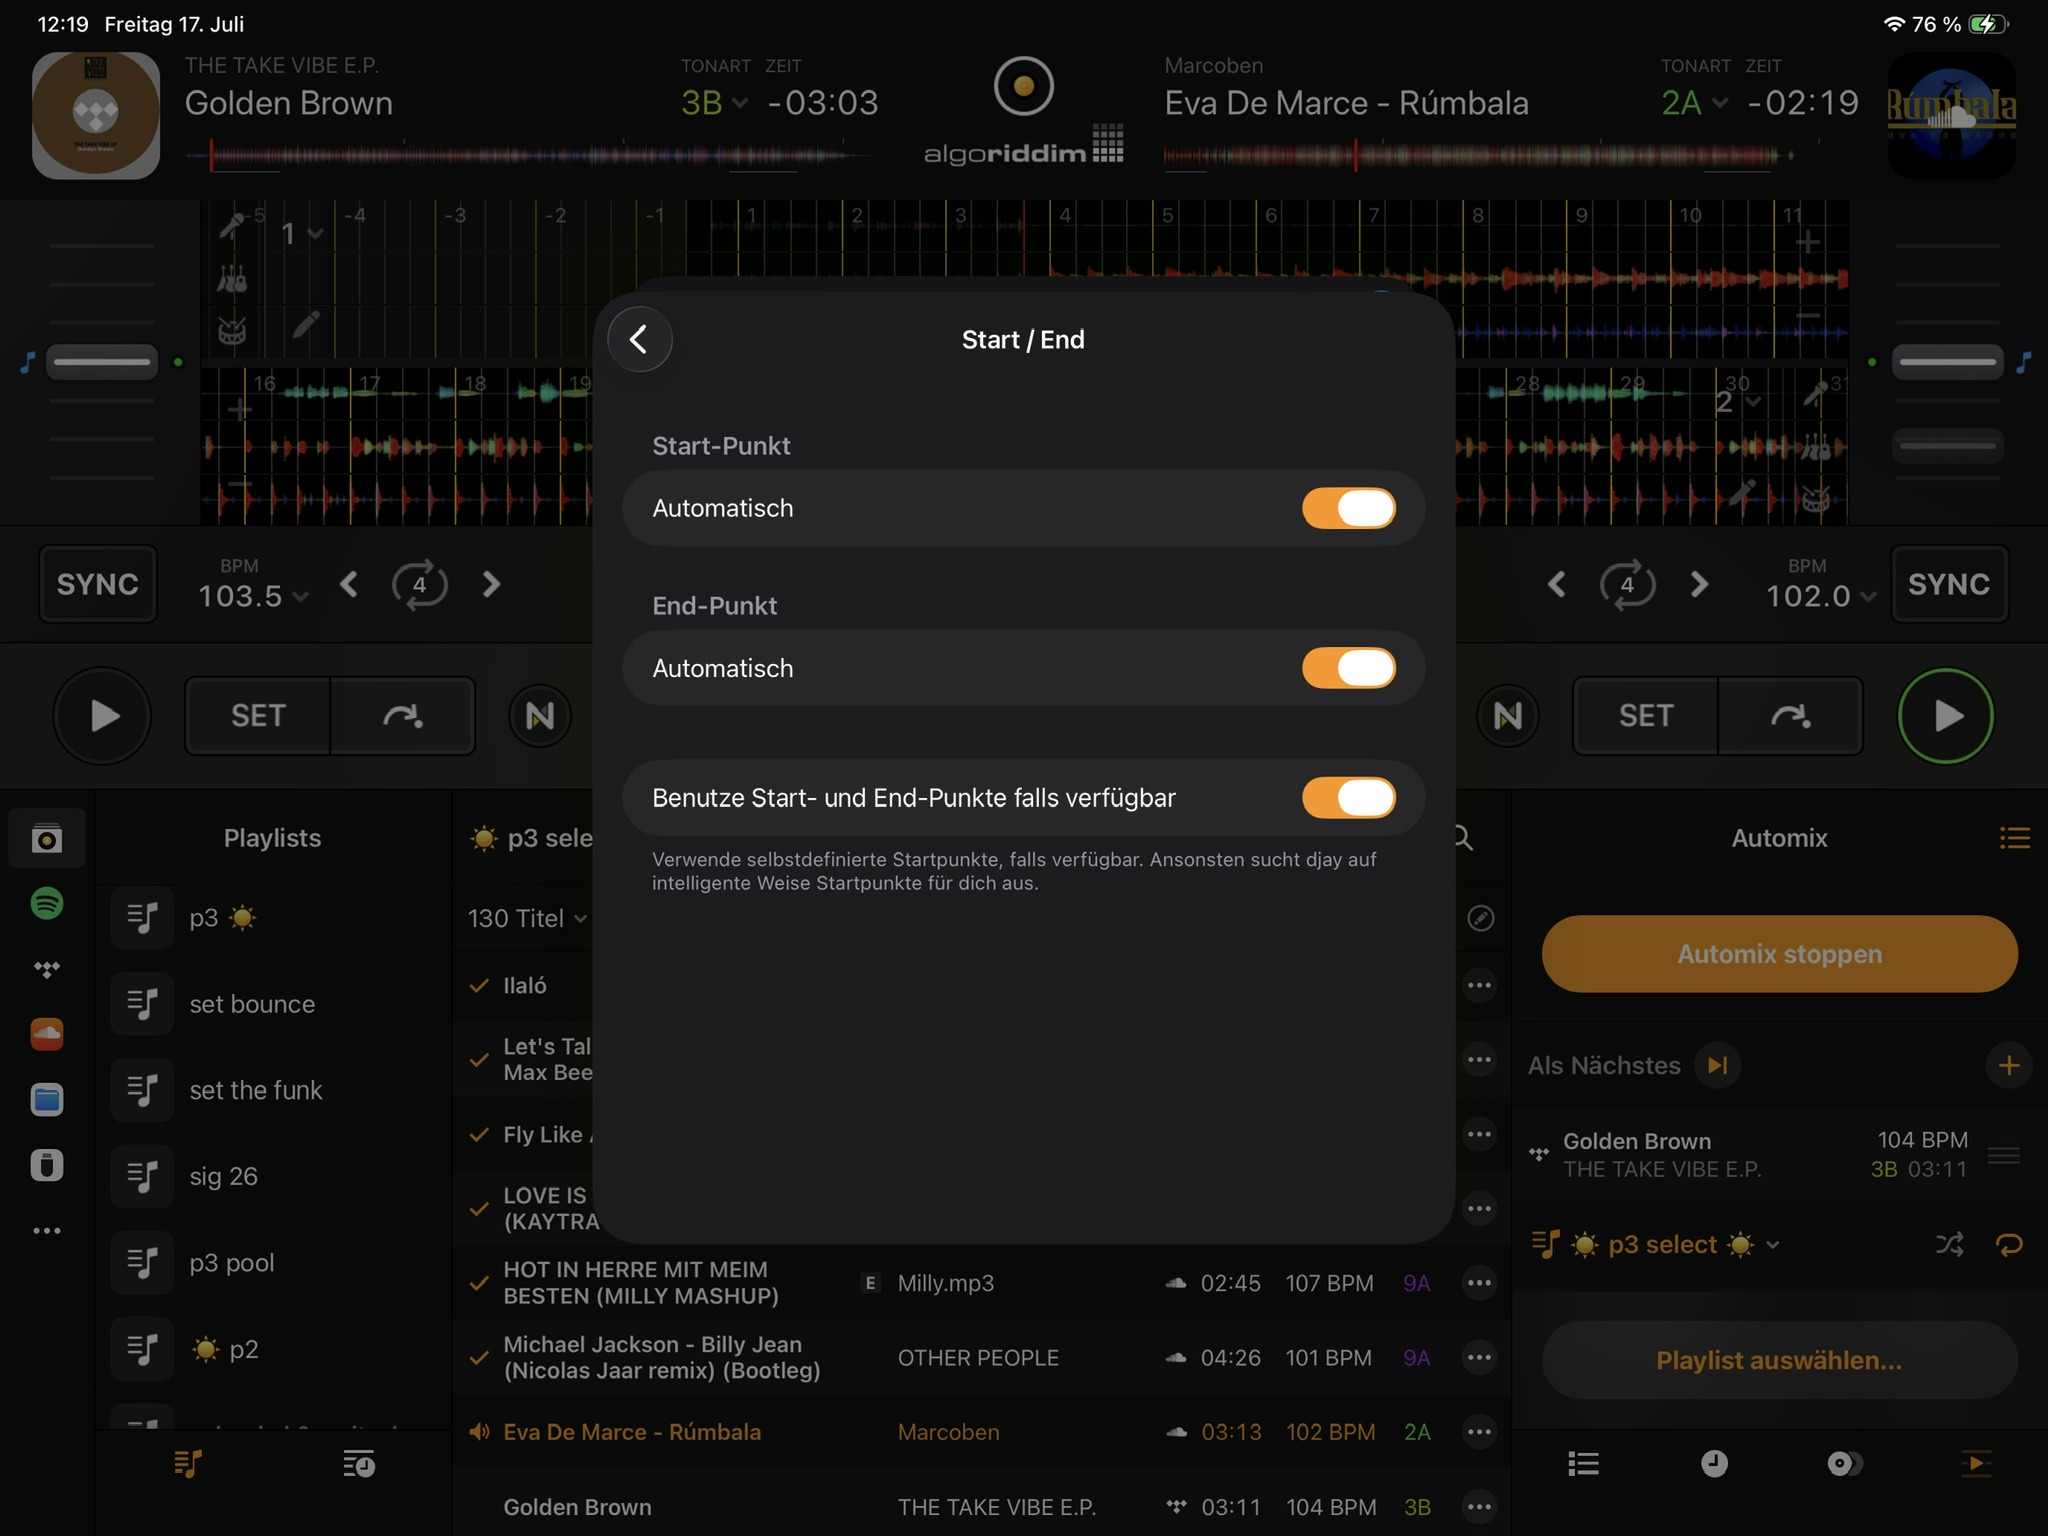Toggle shuffle in the Automix panel
Screen dimensions: 2048x1536
point(1949,1244)
